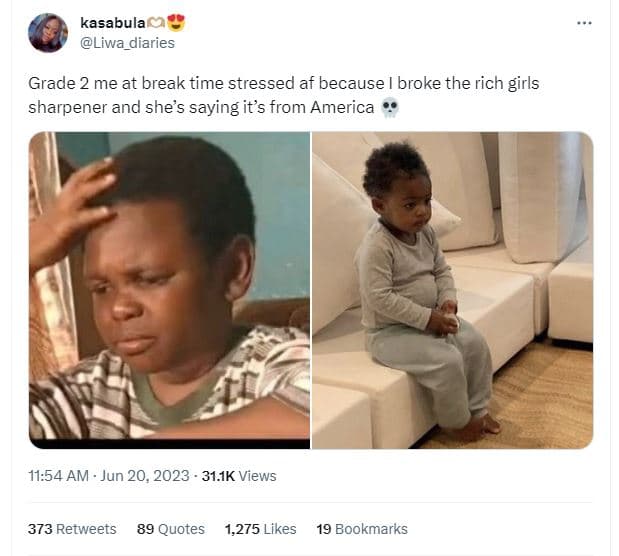Image resolution: width=619 pixels, height=556 pixels.
Task: View the 31.1K Views analytics
Action: point(239,476)
